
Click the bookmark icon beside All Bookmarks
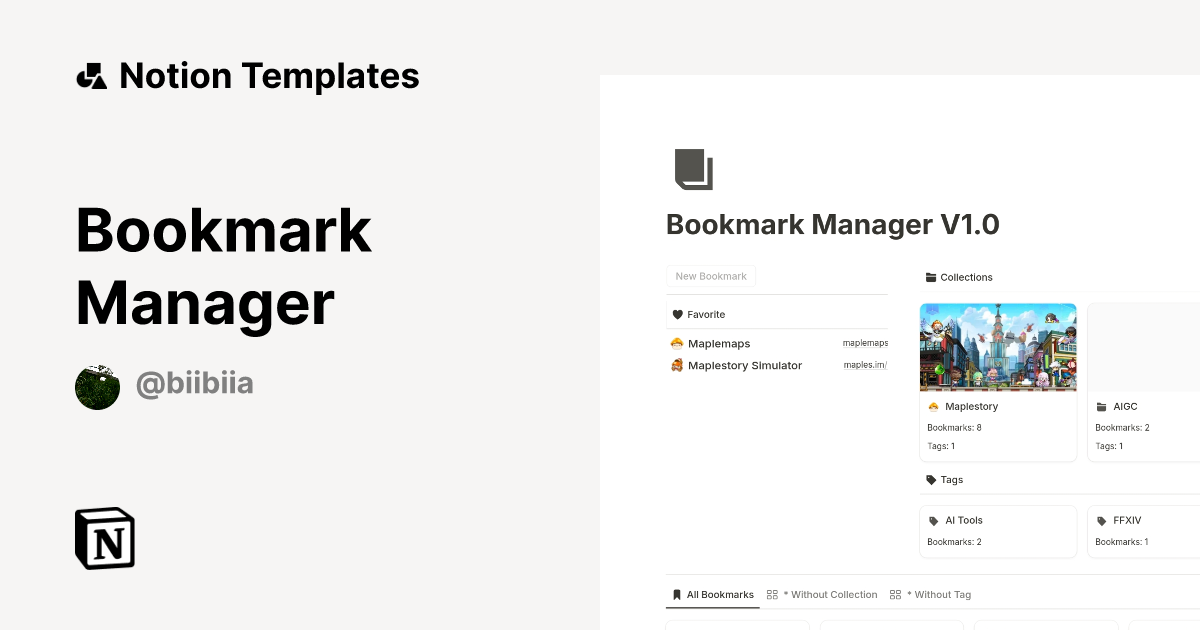(676, 594)
